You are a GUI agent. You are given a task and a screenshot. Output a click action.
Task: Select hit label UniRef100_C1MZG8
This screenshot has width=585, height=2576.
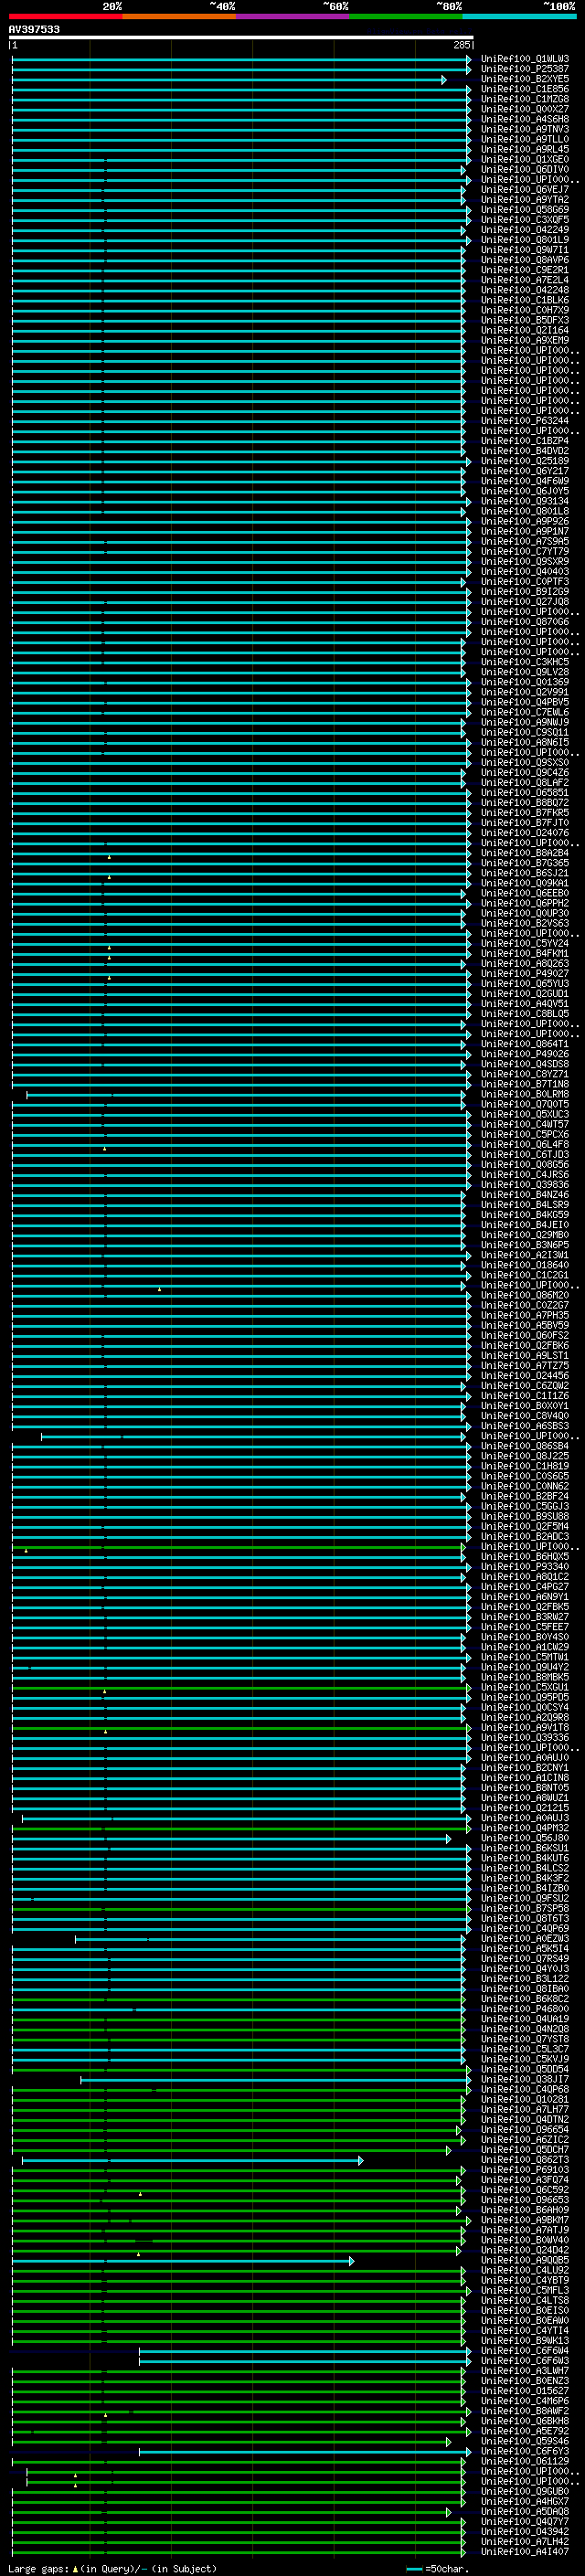(524, 99)
